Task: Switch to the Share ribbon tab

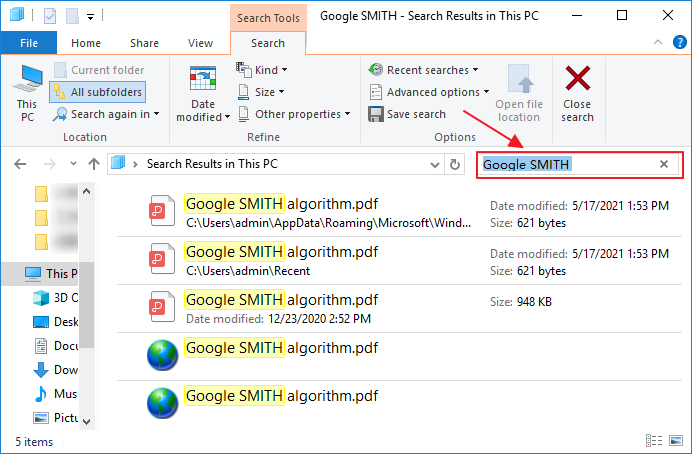Action: (144, 43)
